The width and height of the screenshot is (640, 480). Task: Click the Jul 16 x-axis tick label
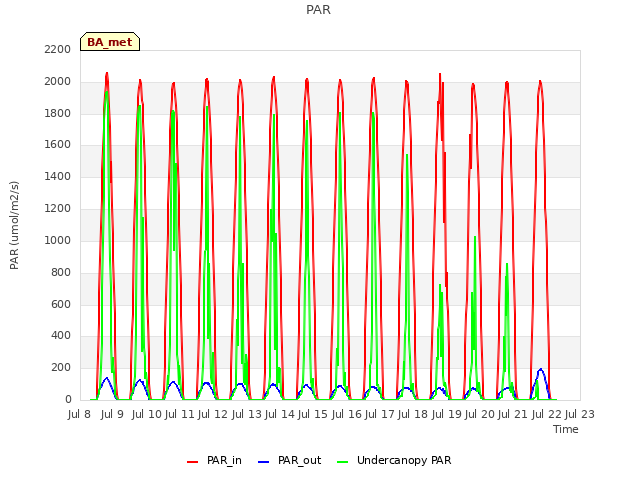pyautogui.click(x=347, y=414)
